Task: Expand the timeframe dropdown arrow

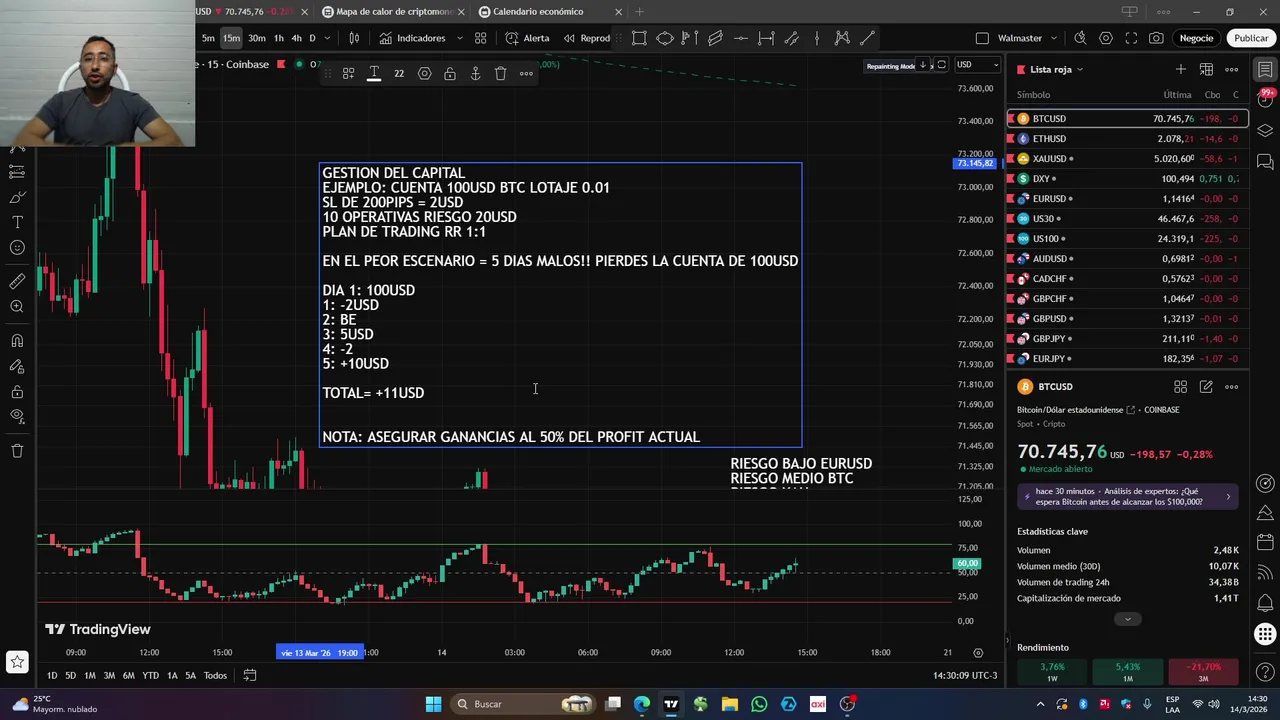Action: click(329, 38)
